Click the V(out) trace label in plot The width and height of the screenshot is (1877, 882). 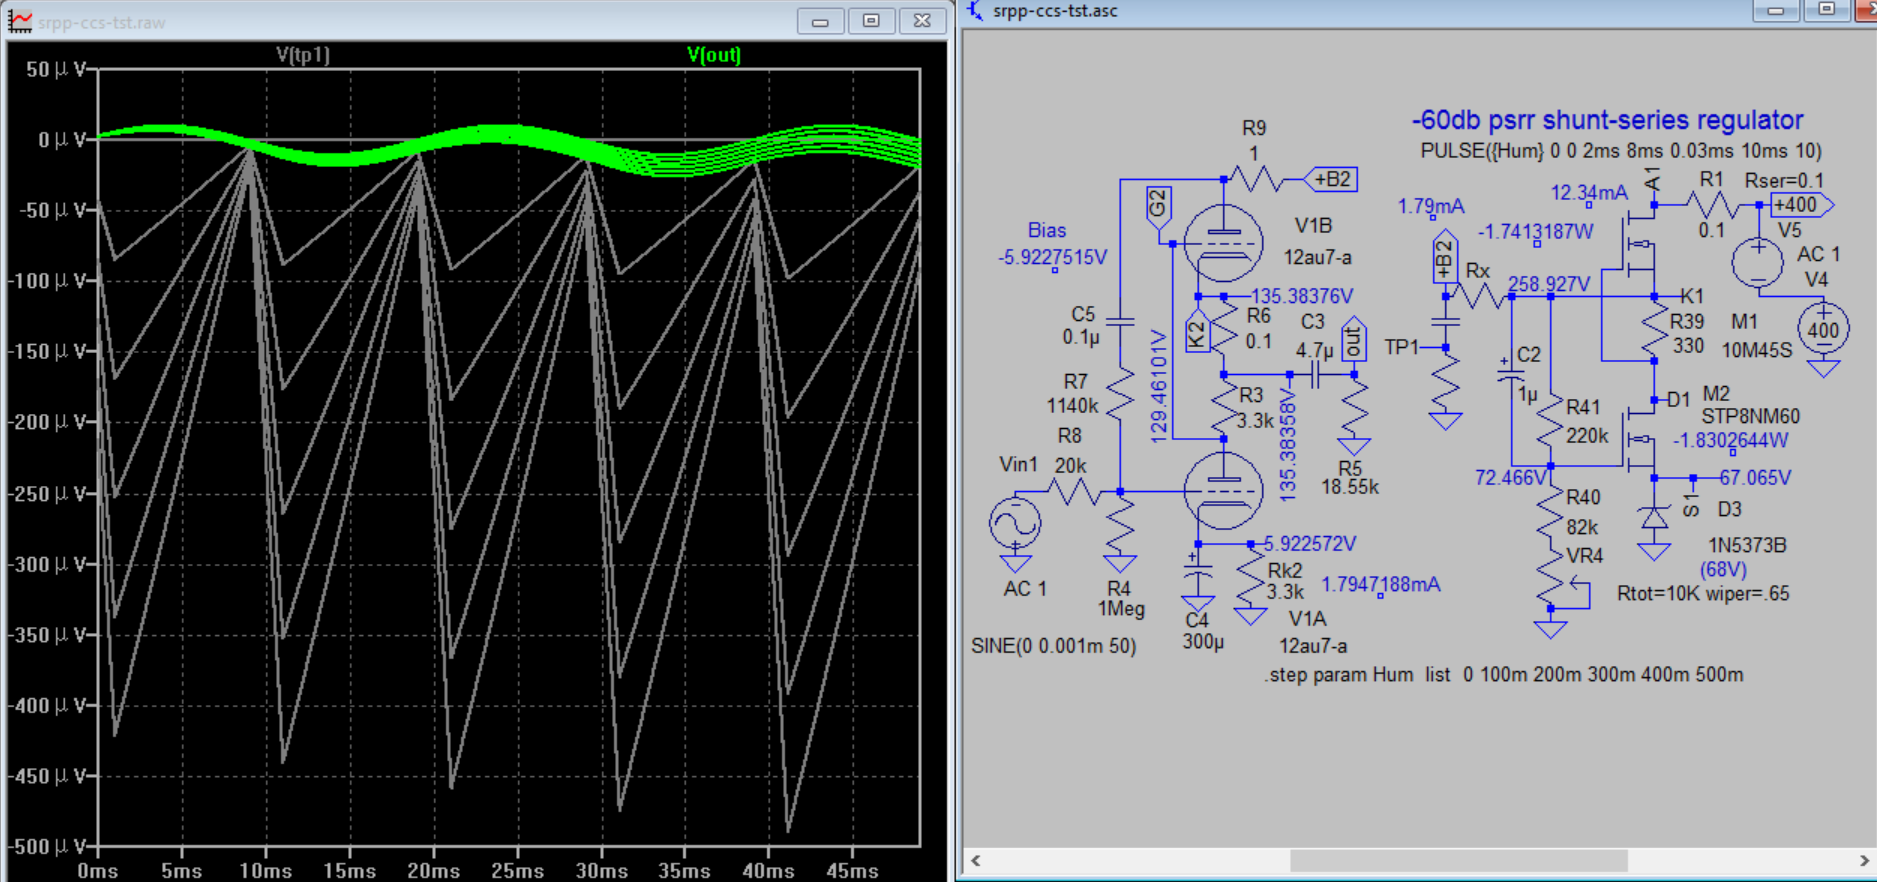tap(713, 55)
